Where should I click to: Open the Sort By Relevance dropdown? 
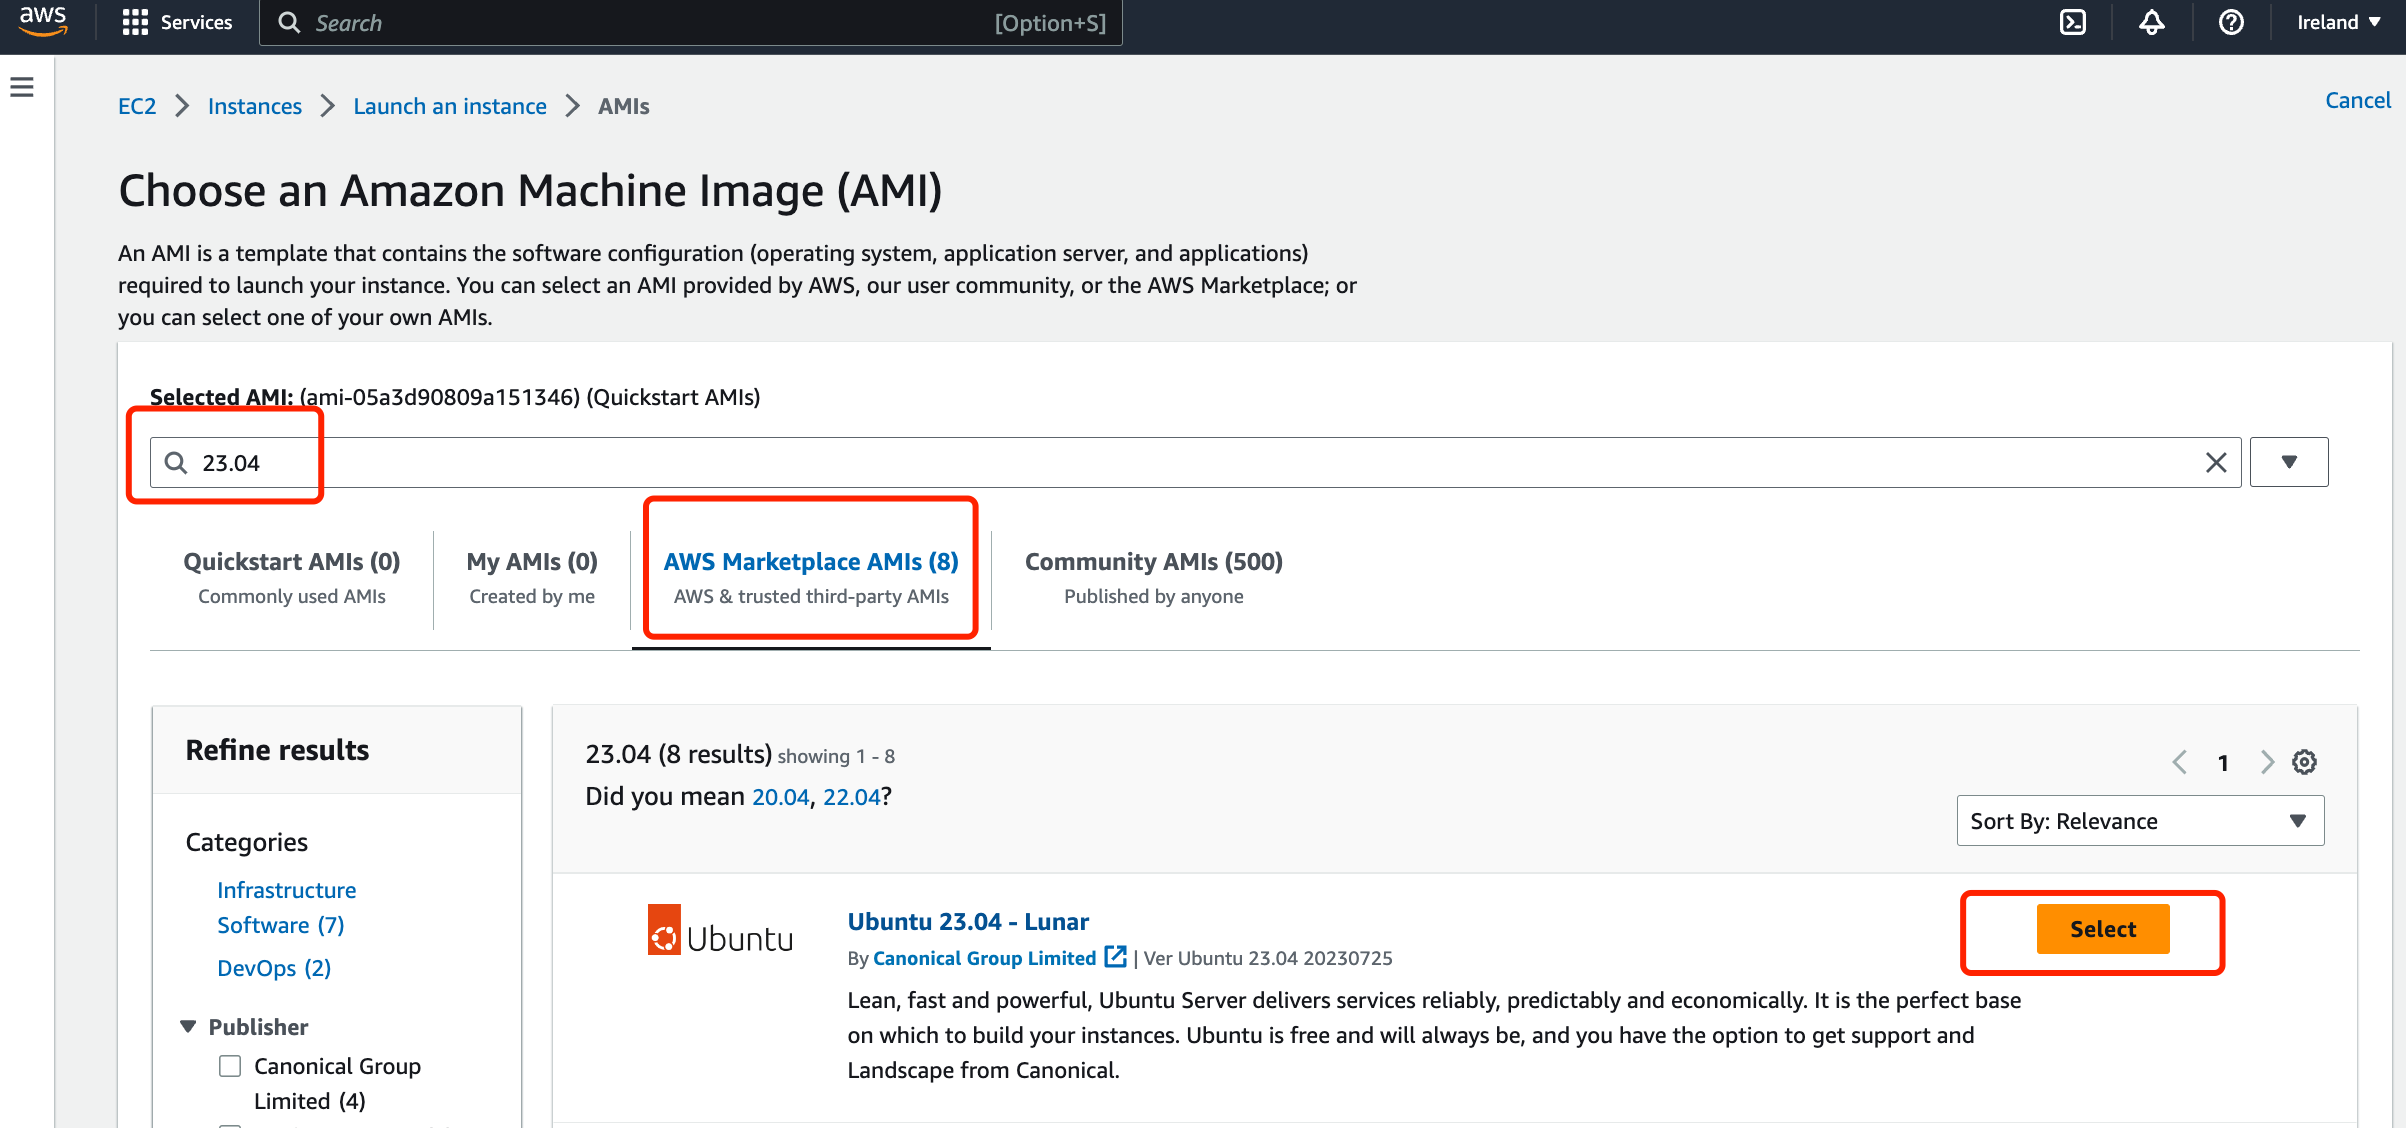[x=2140, y=821]
